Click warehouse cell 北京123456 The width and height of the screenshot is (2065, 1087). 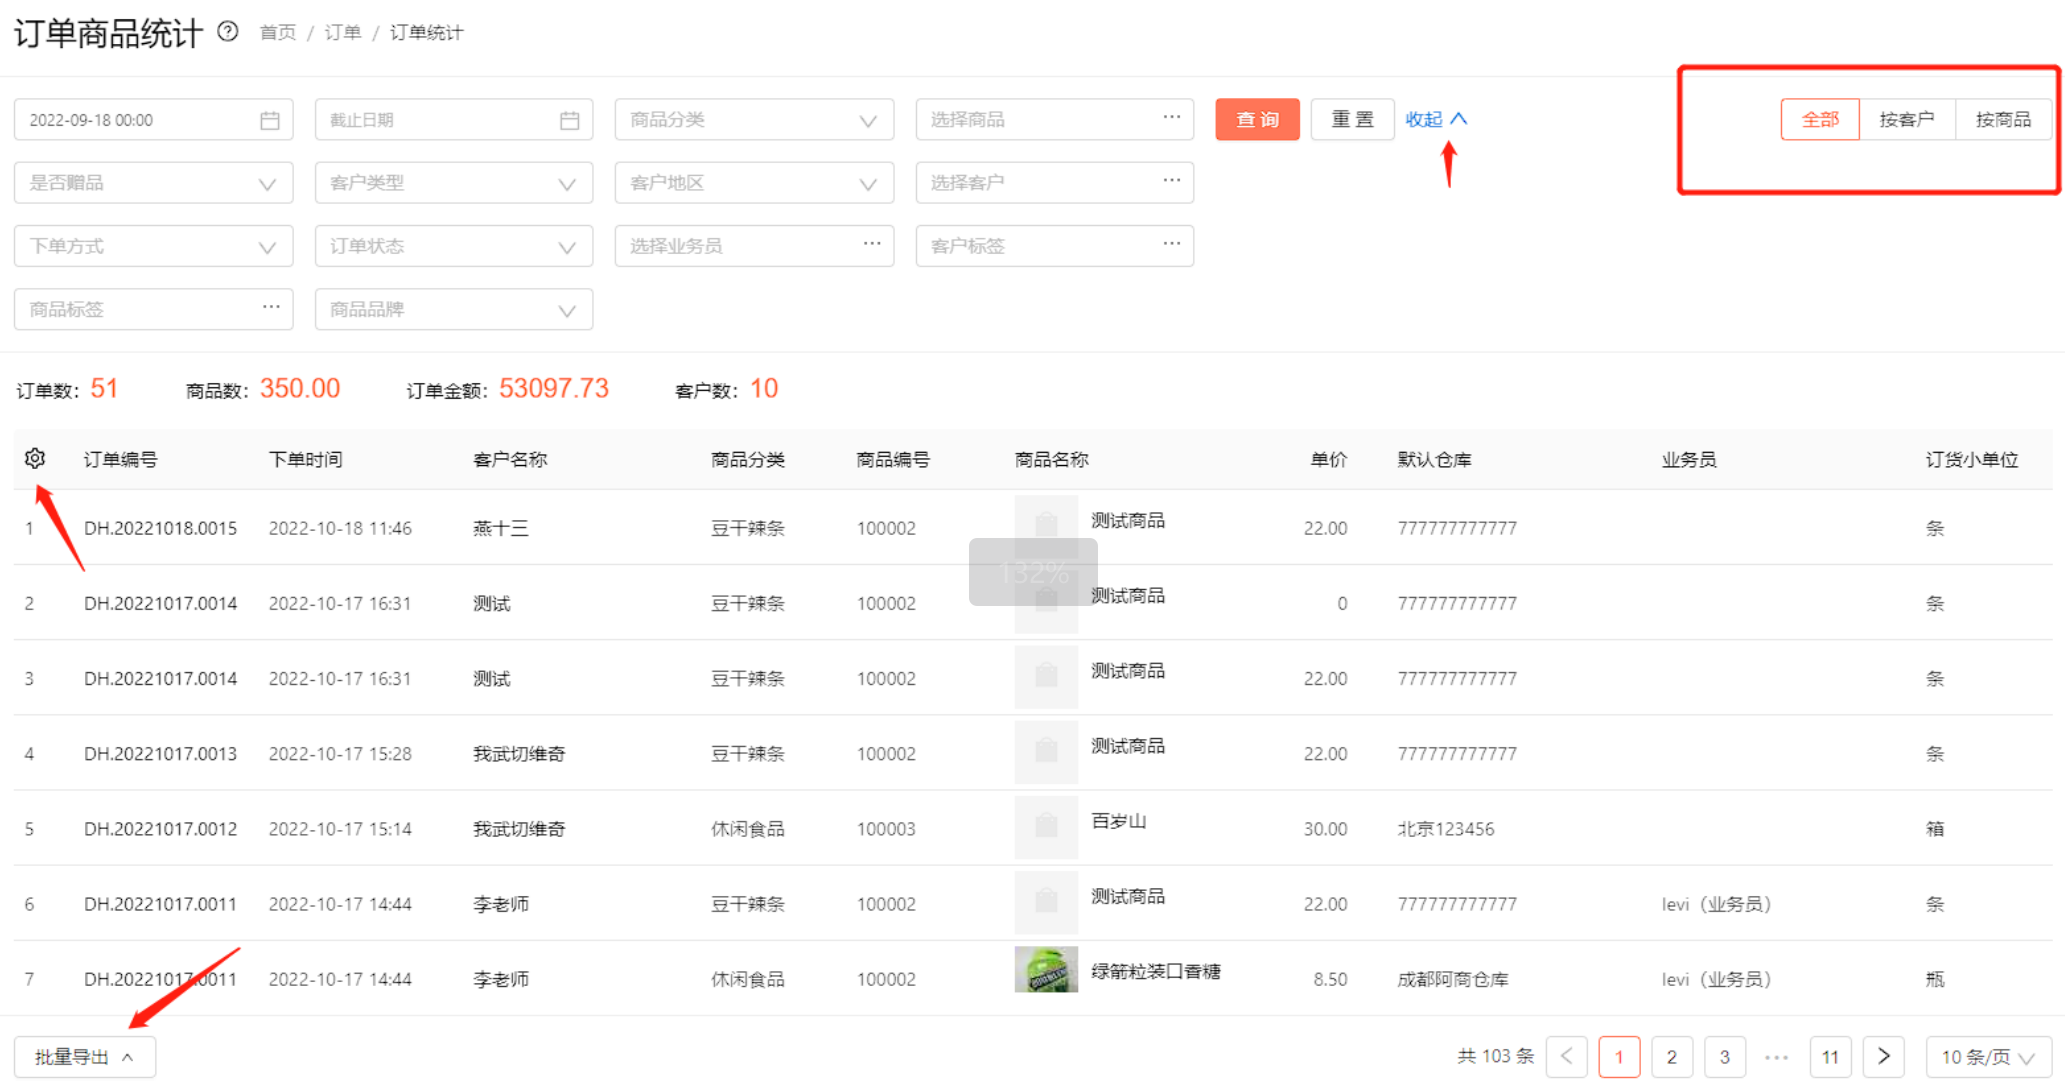[x=1446, y=828]
